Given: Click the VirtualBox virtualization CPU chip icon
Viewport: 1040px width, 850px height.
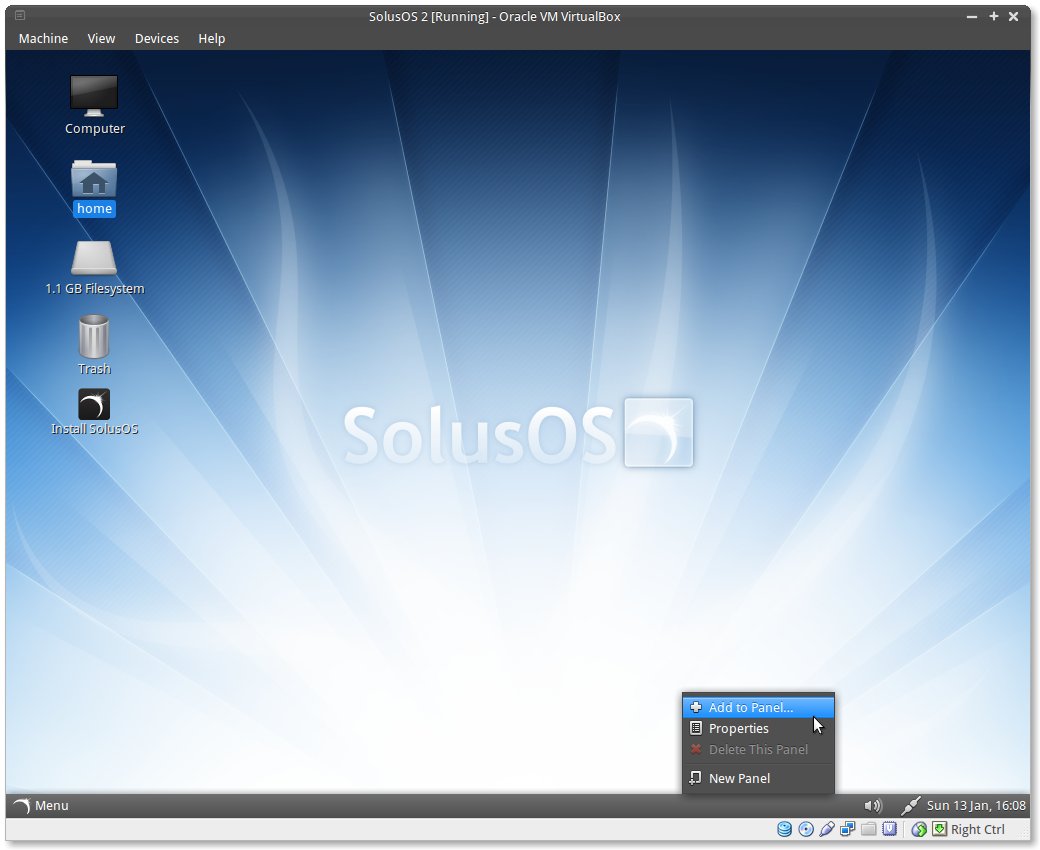Looking at the screenshot, I should click(x=889, y=829).
